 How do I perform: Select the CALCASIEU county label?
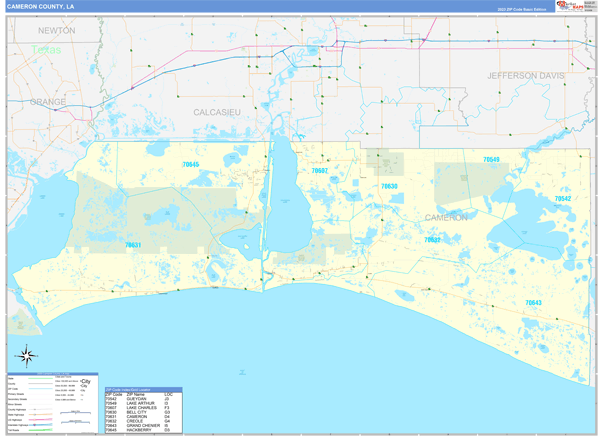pos(217,112)
